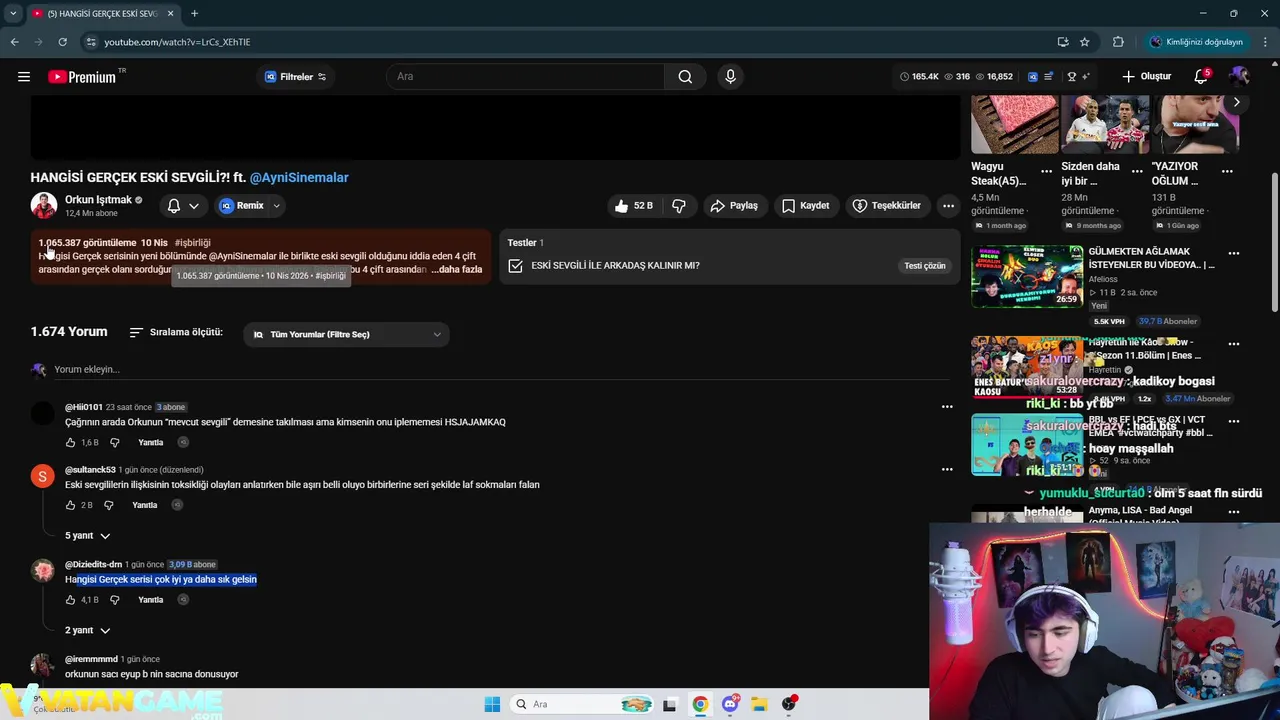
Task: Click the Kaydet save button
Action: pyautogui.click(x=806, y=206)
